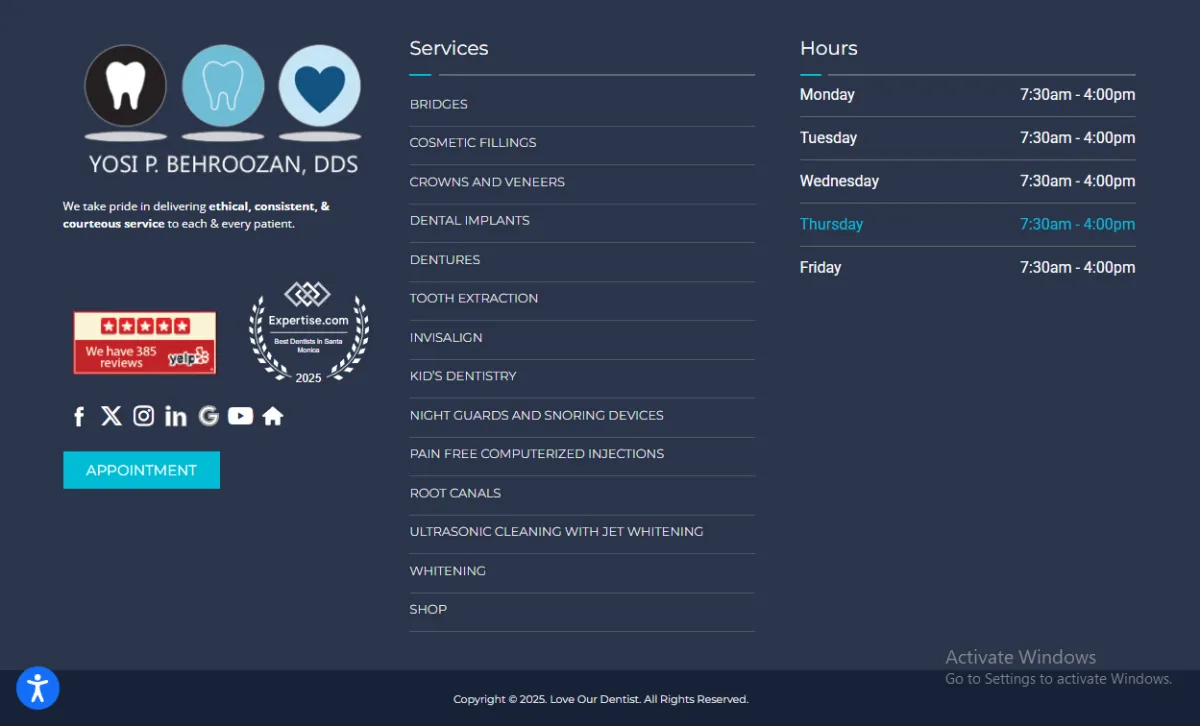Open the YouTube social icon
The width and height of the screenshot is (1200, 726).
[240, 416]
